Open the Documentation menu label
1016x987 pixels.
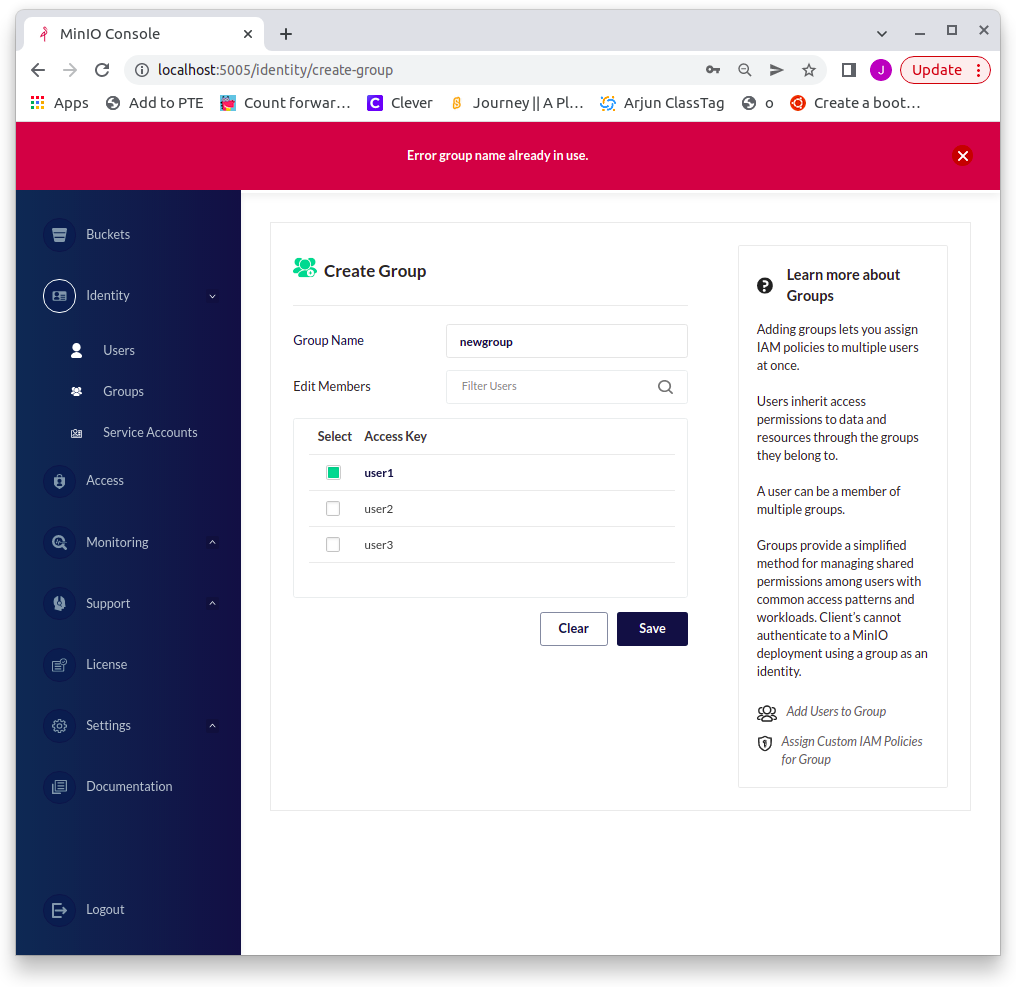[x=129, y=786]
